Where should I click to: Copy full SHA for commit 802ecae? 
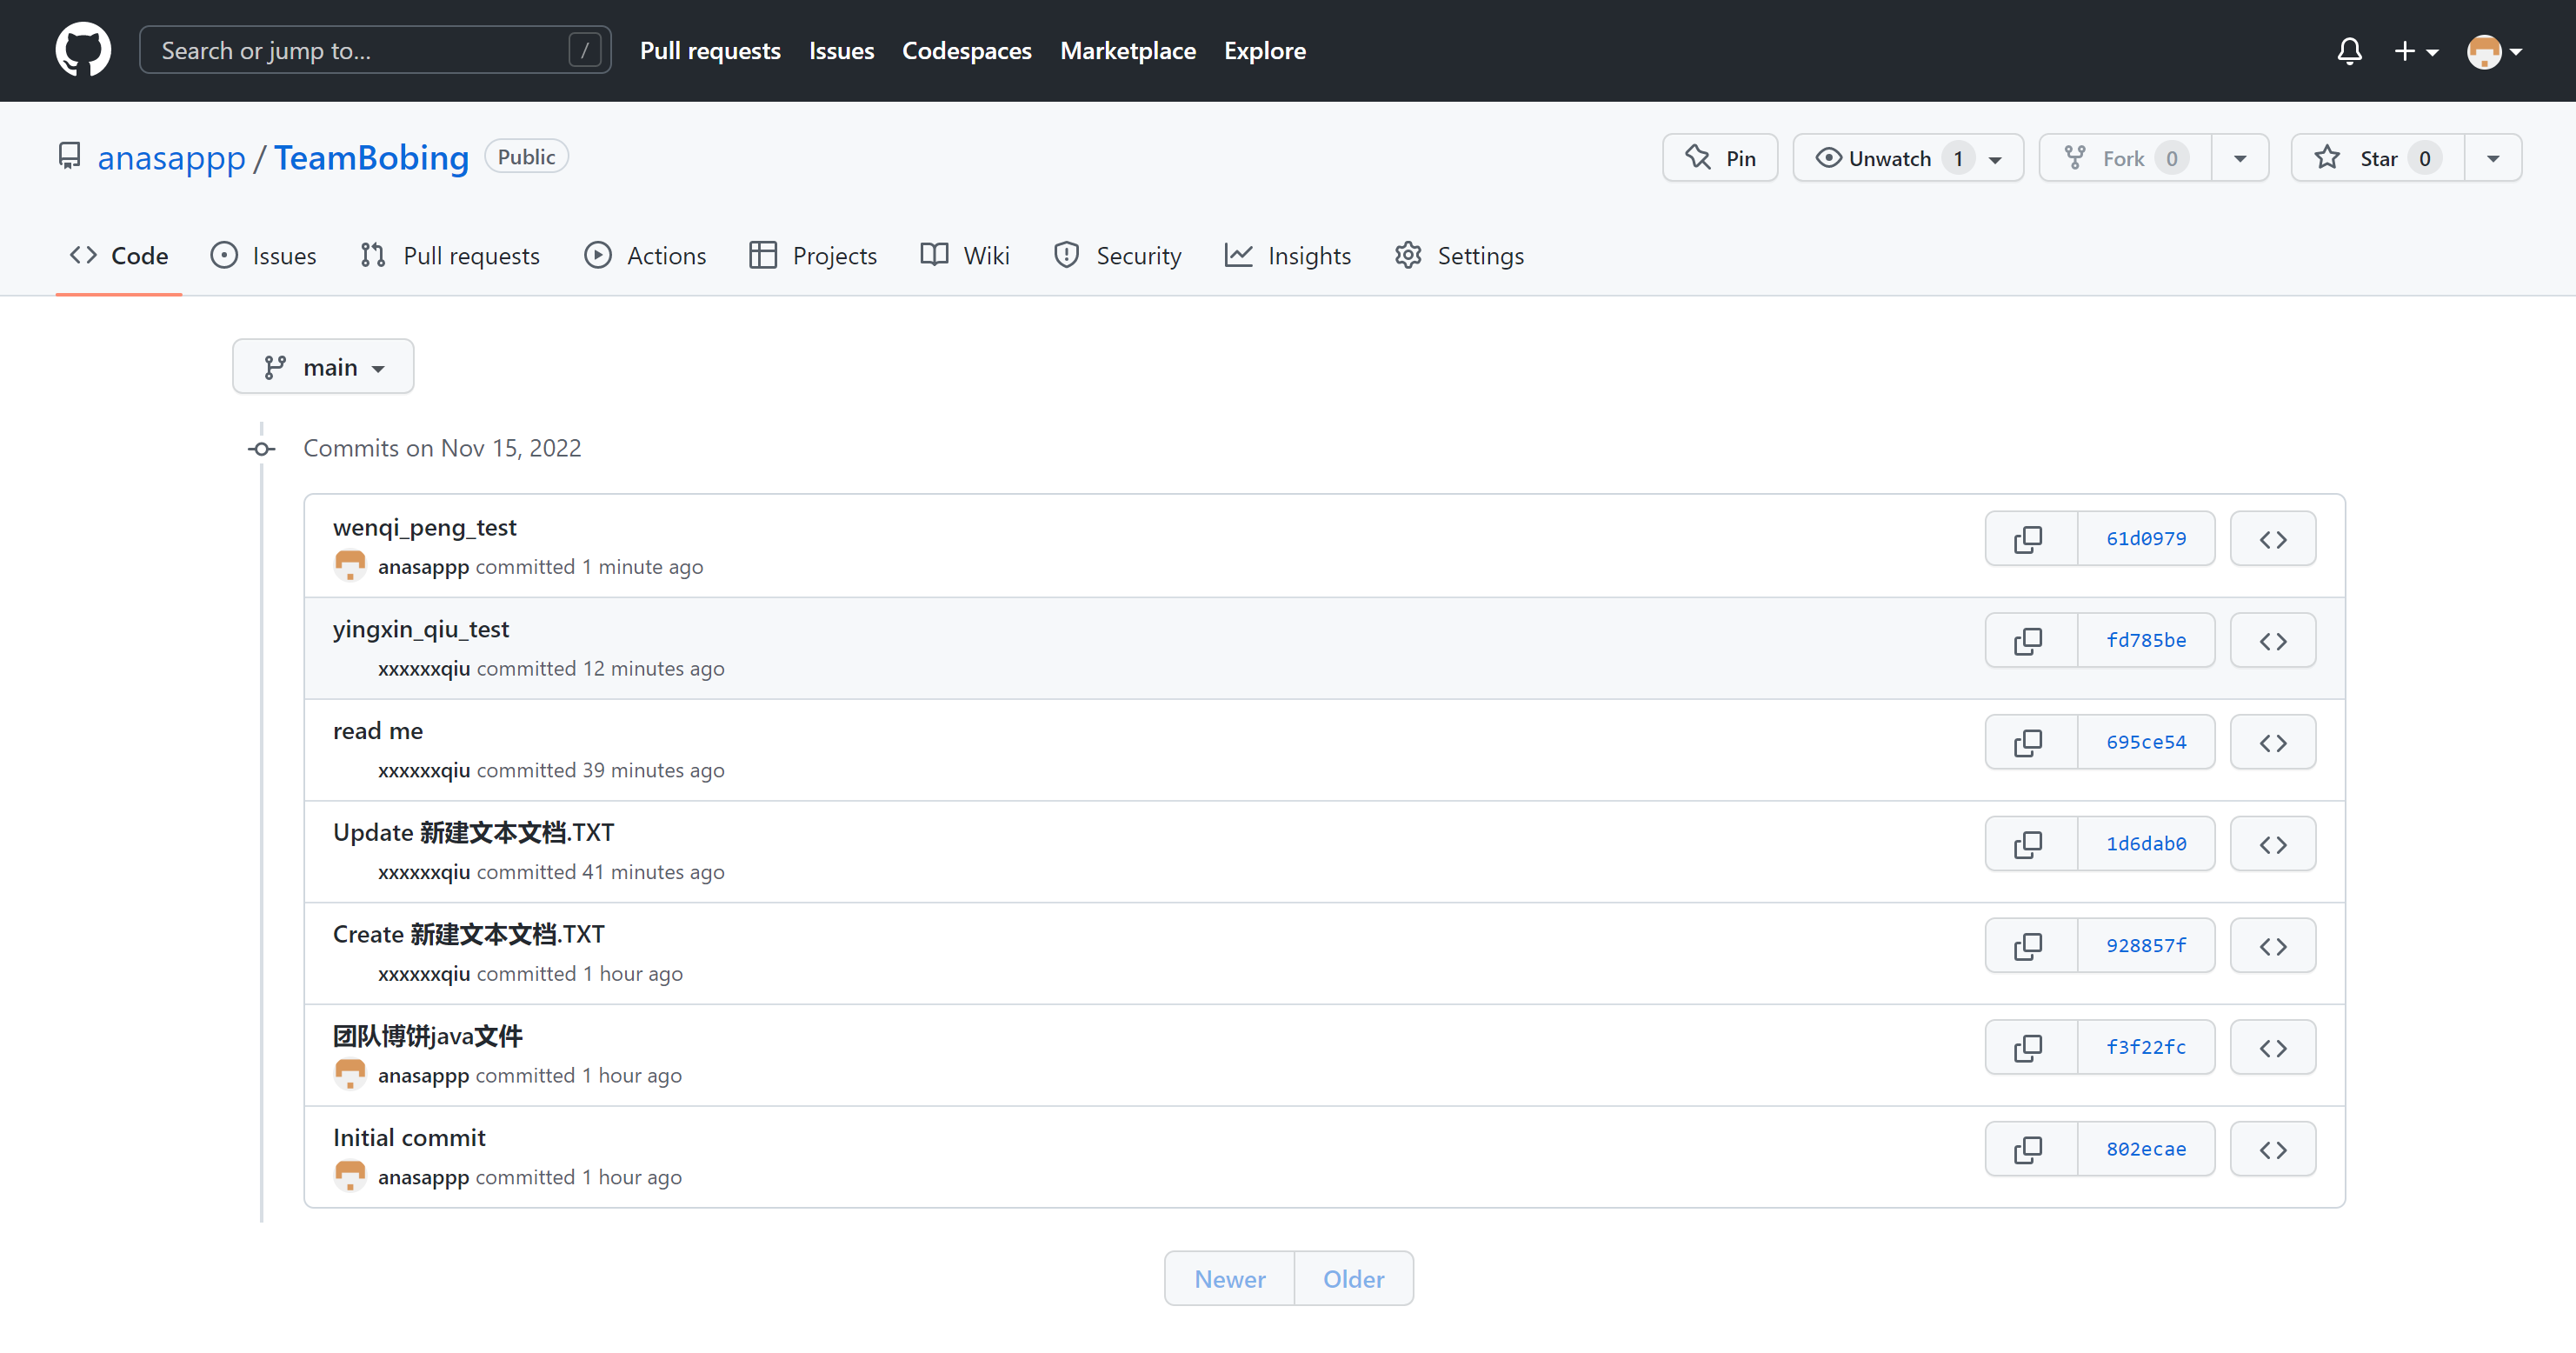tap(2030, 1149)
